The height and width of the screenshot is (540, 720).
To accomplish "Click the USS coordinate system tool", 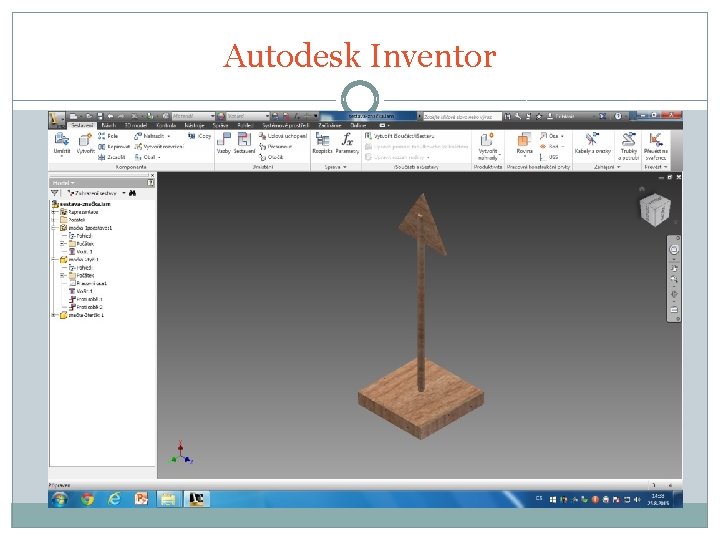I will (549, 157).
